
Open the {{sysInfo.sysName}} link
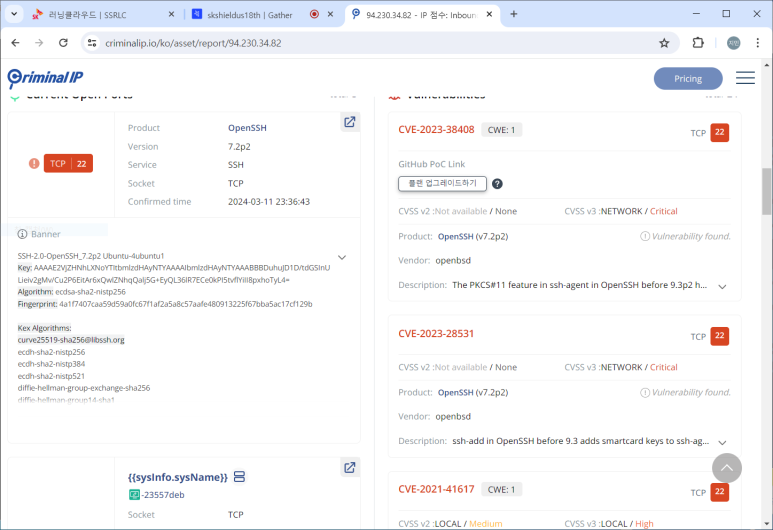177,477
